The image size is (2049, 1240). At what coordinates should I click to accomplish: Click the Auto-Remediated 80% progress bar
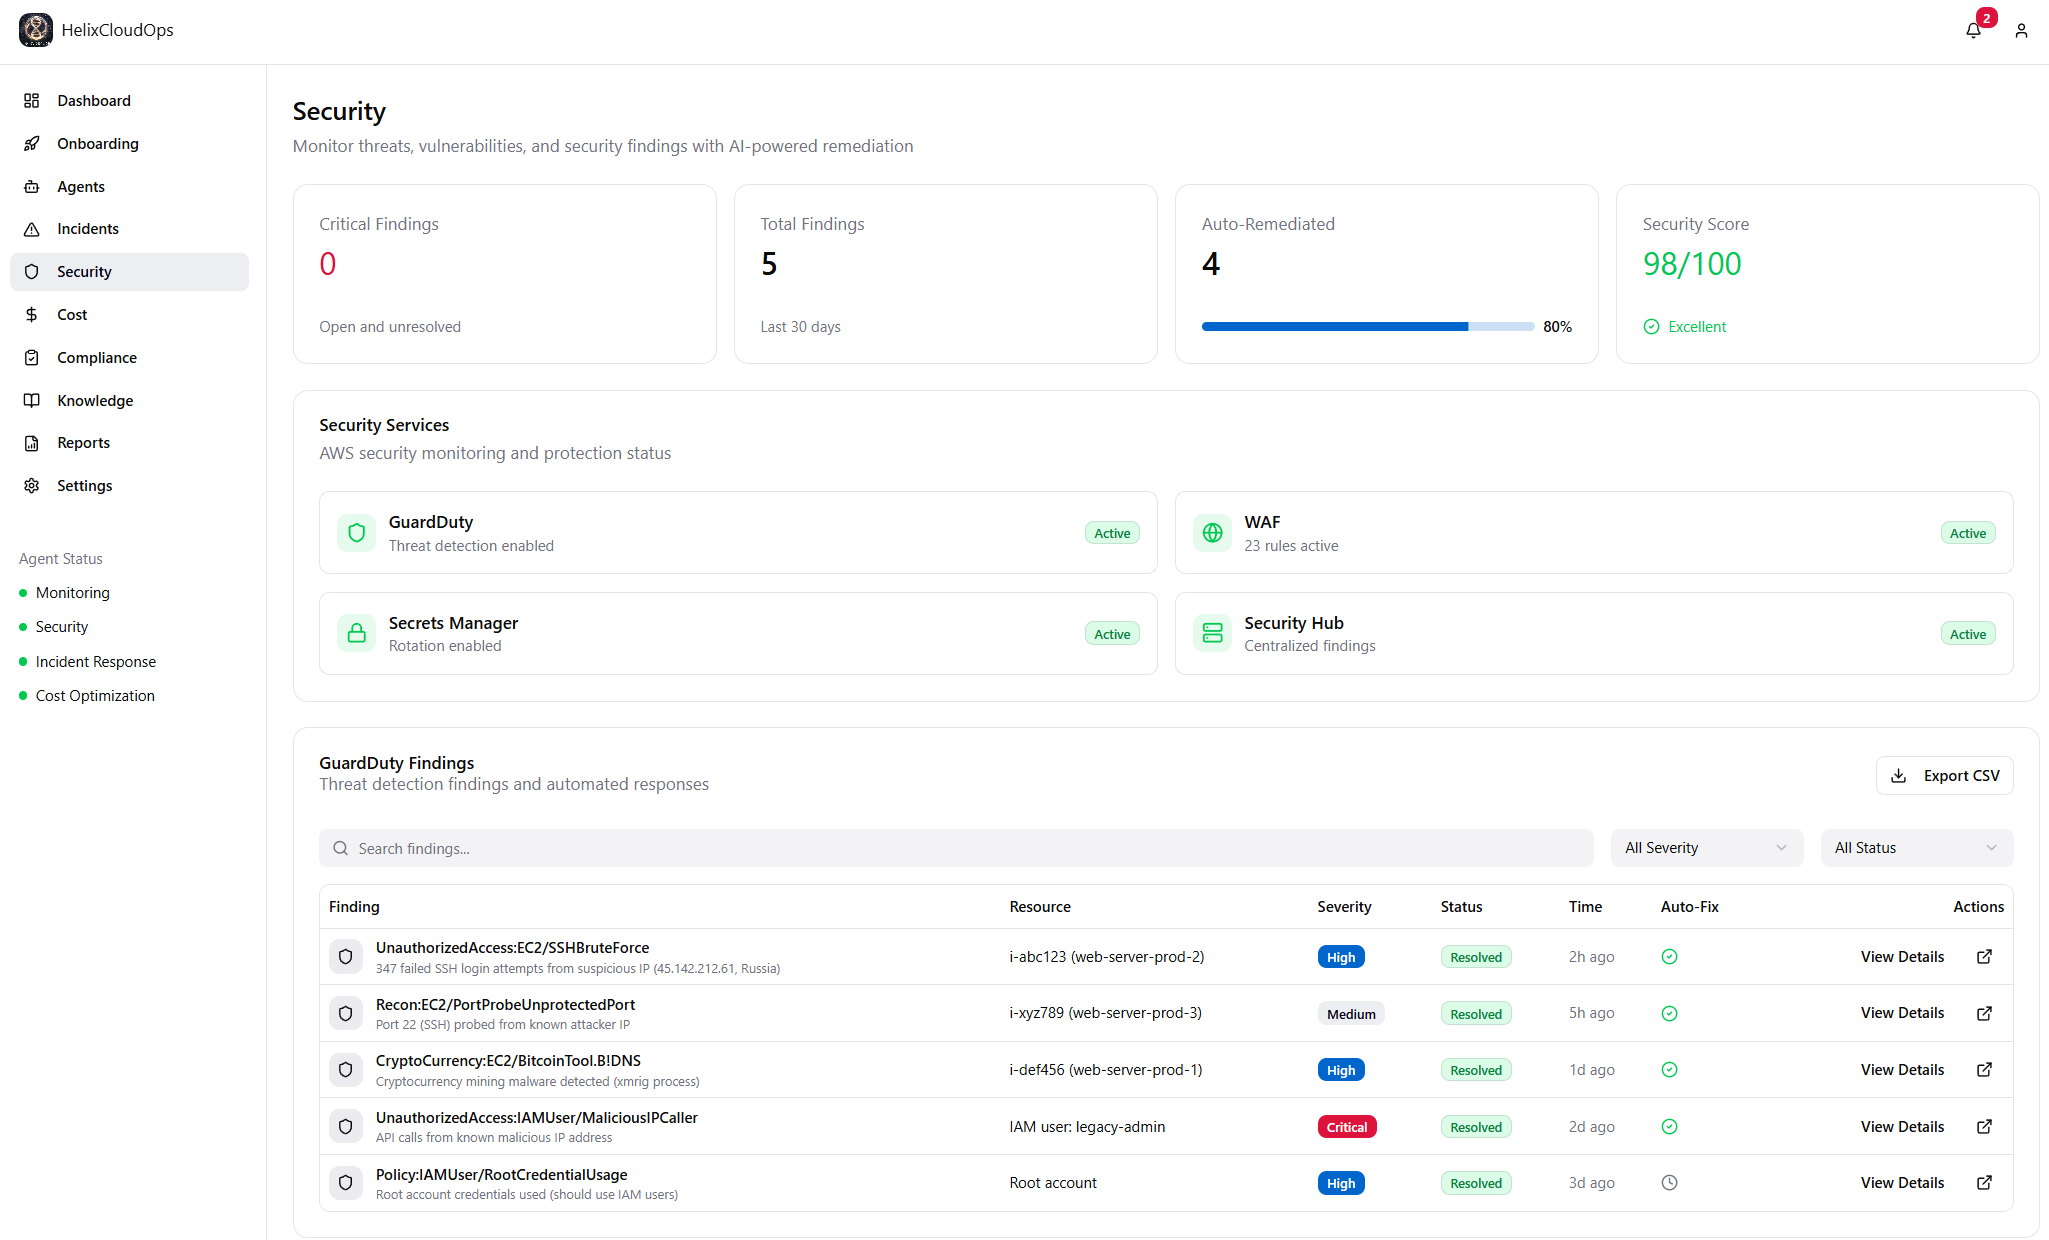click(x=1367, y=327)
